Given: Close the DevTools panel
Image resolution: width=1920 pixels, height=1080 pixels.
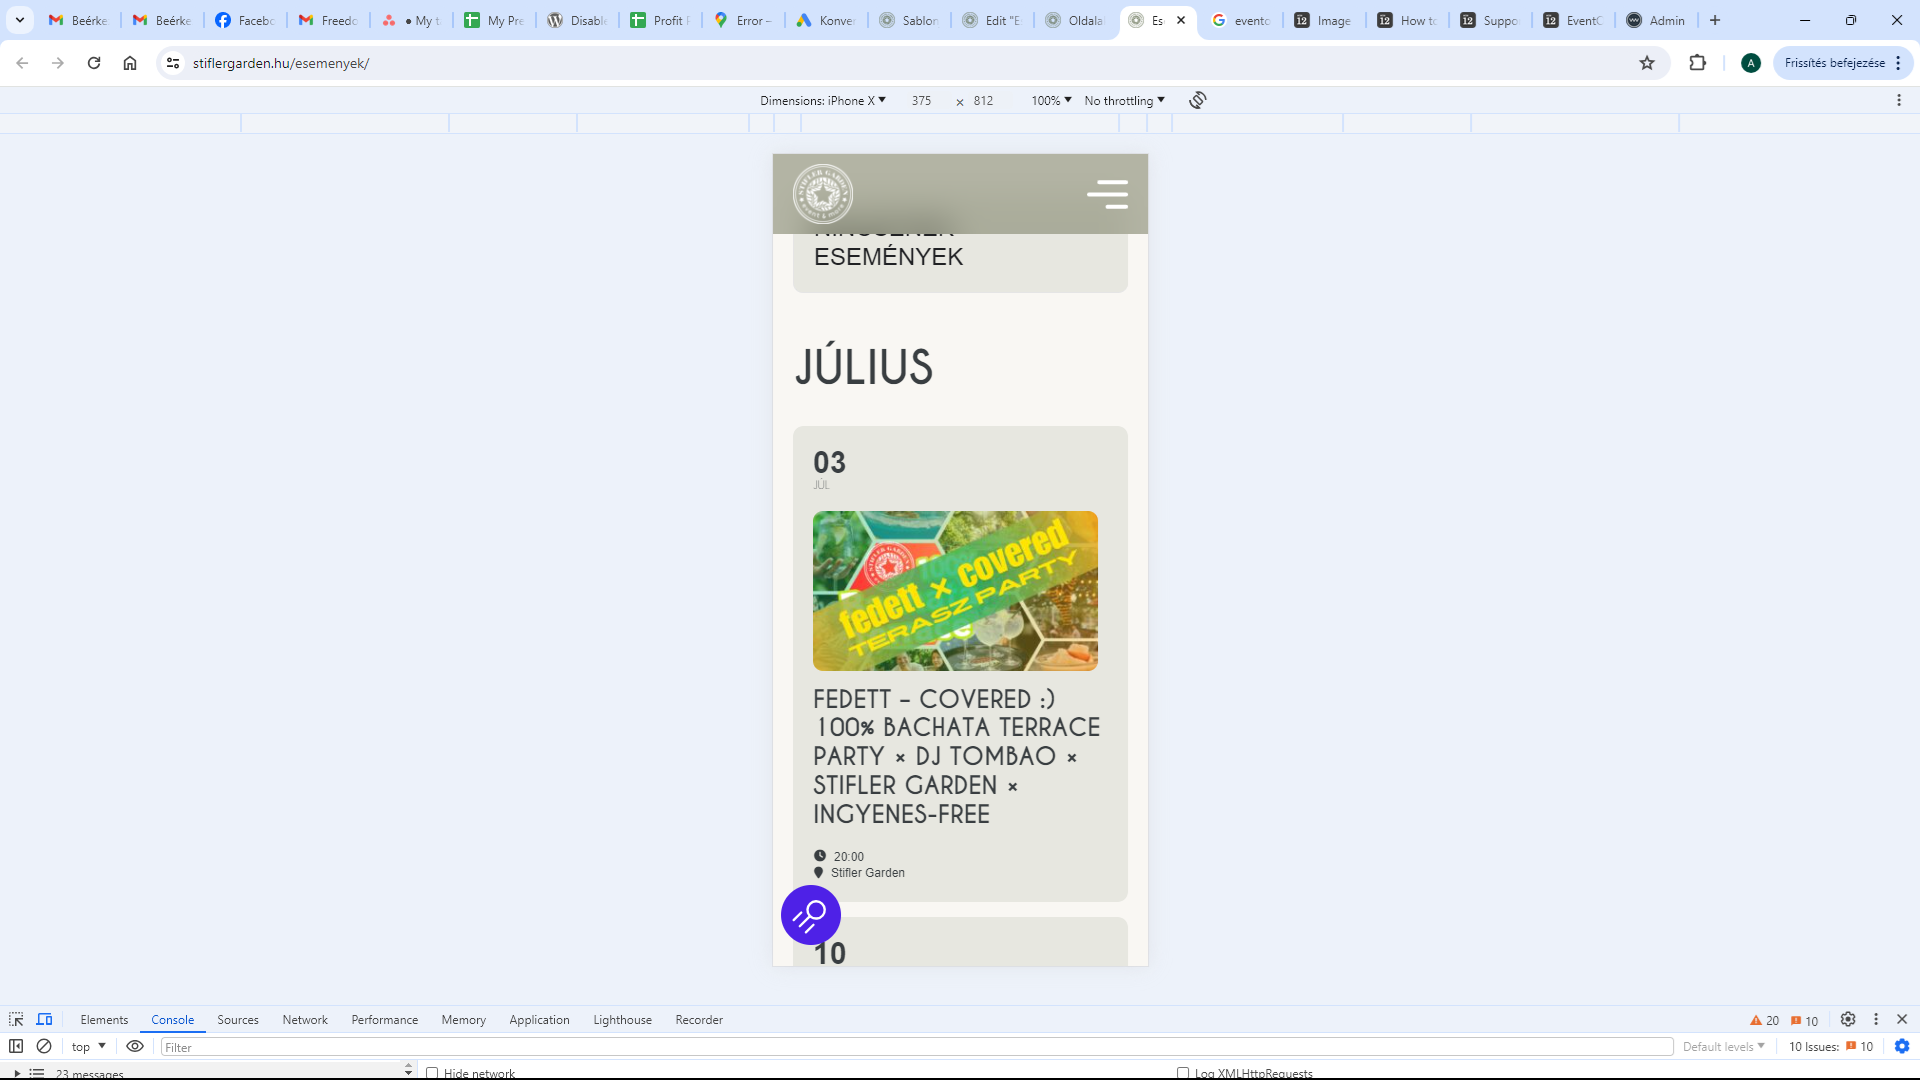Looking at the screenshot, I should click(1902, 1019).
